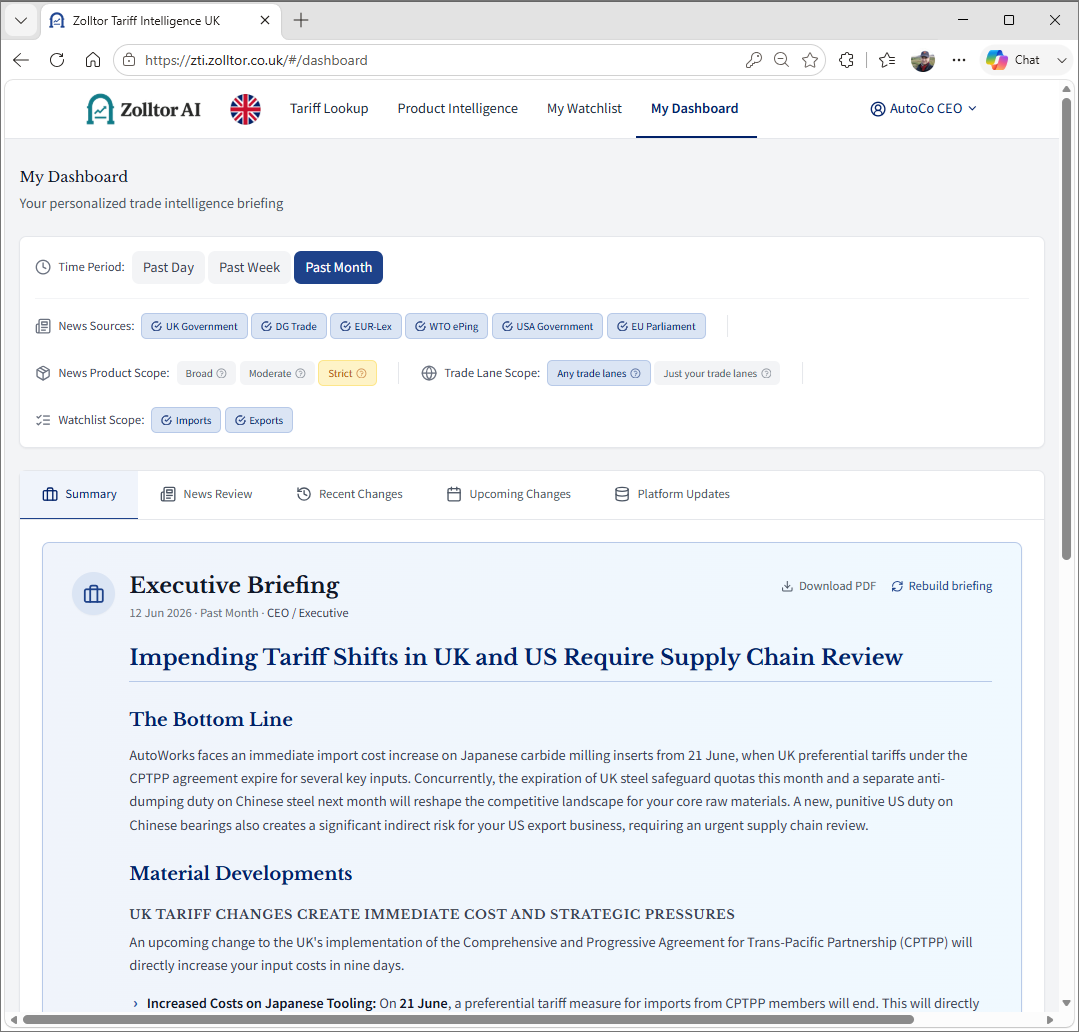The image size is (1079, 1032).
Task: Click the Just your trade lanes help icon
Action: [766, 374]
